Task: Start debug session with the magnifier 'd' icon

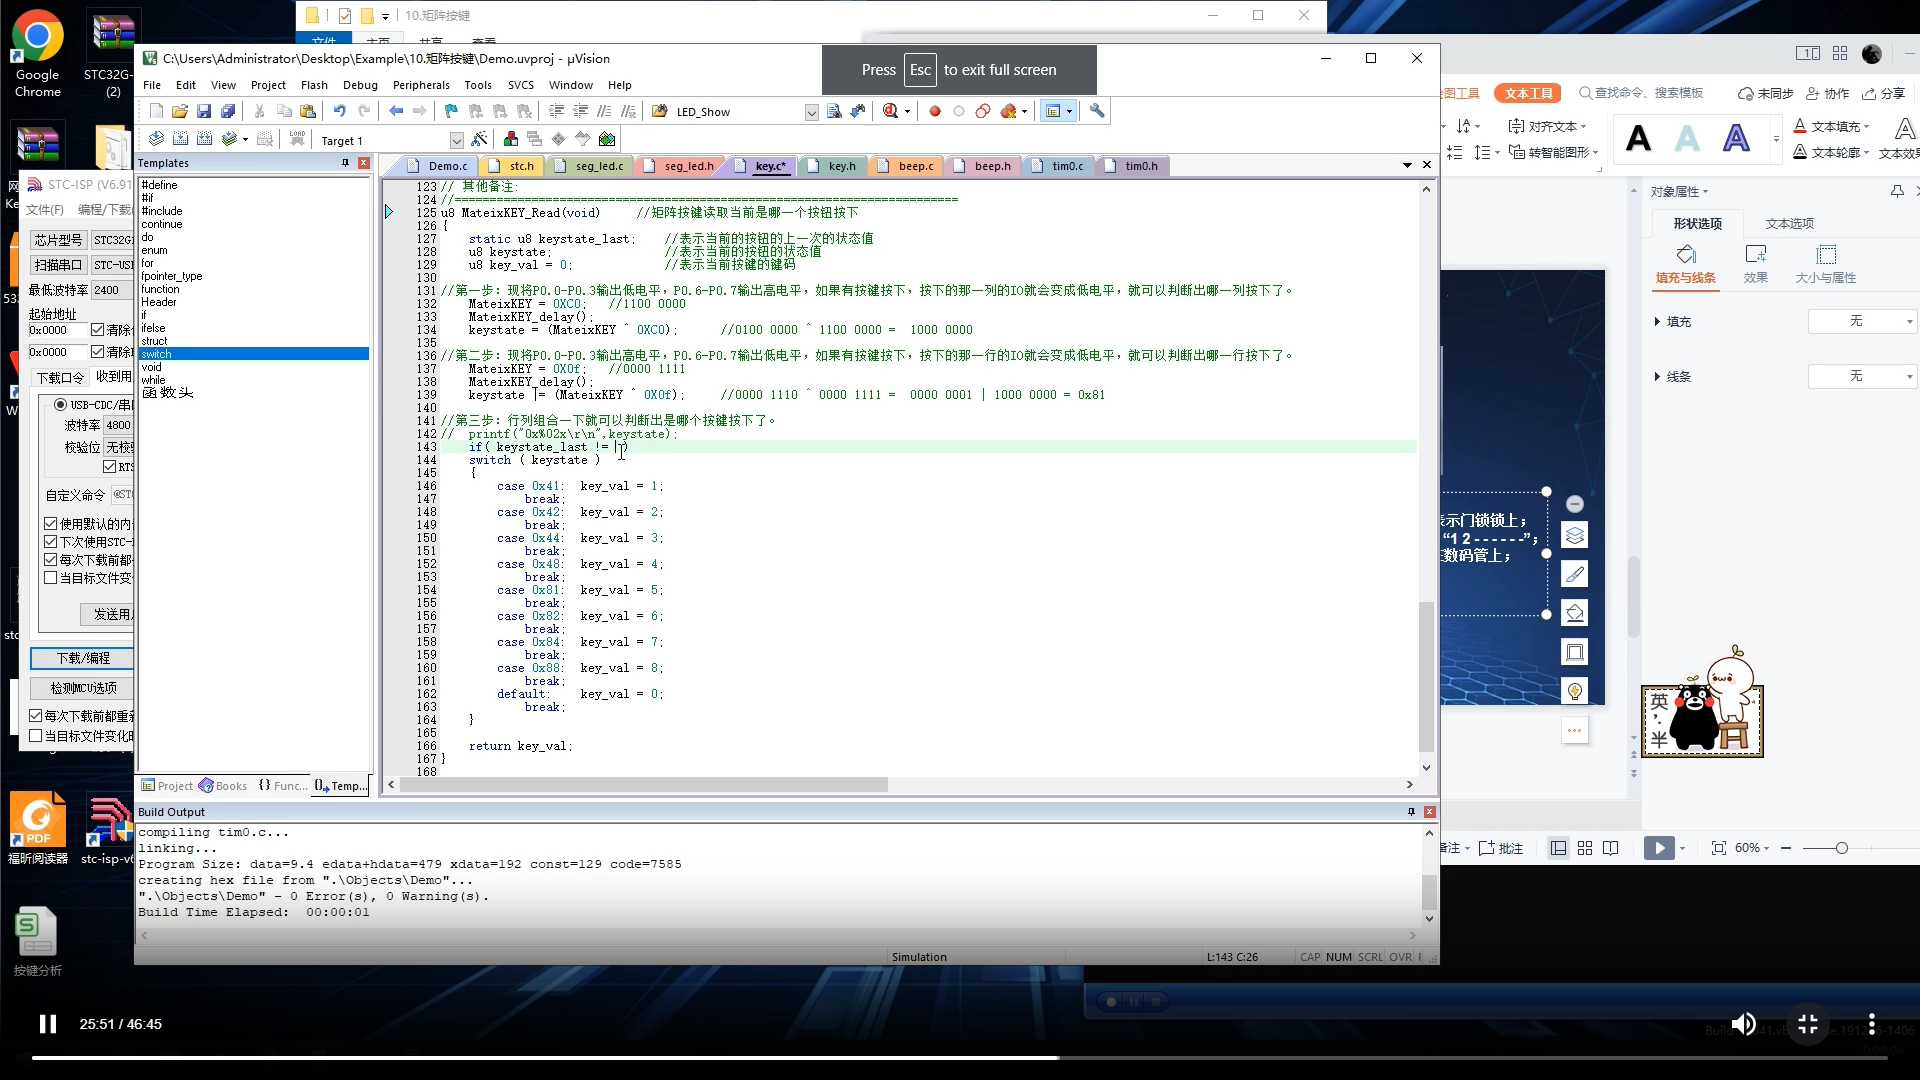Action: click(x=890, y=111)
